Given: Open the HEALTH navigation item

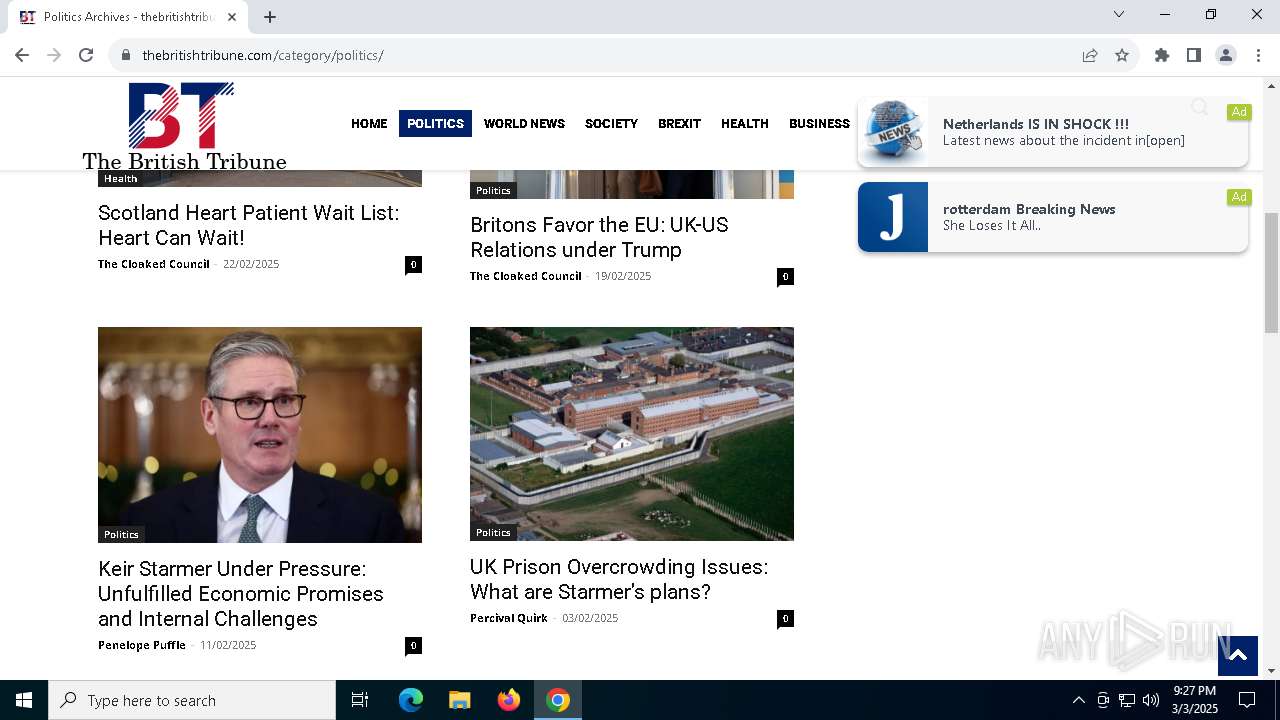Looking at the screenshot, I should click(x=745, y=124).
